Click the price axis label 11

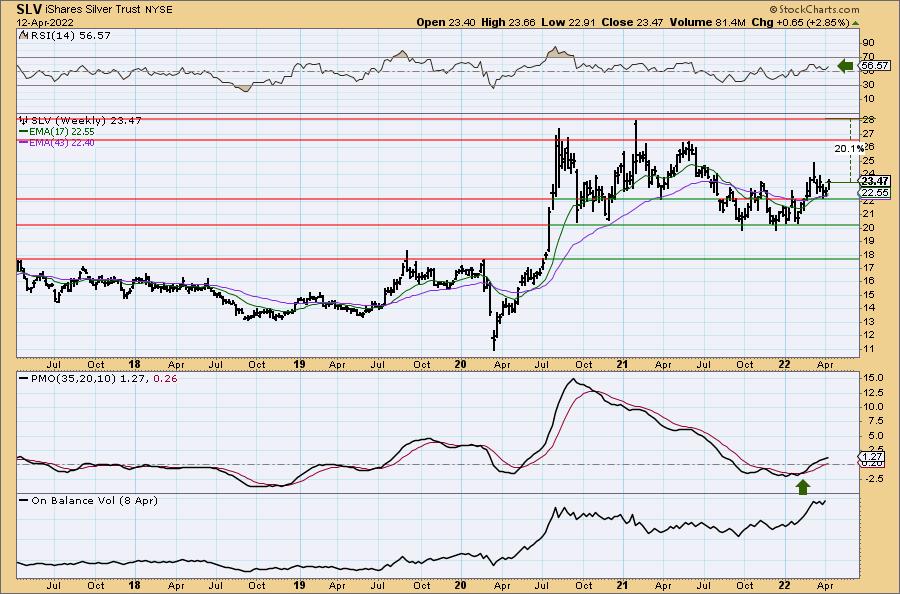click(x=868, y=349)
